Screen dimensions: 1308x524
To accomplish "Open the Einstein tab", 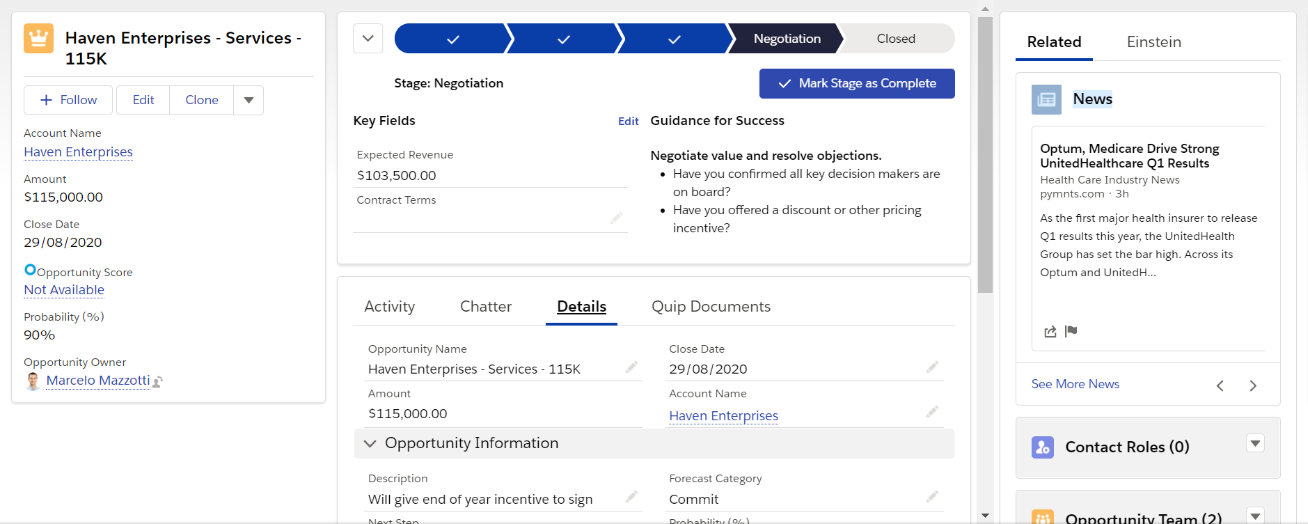I will (x=1153, y=42).
